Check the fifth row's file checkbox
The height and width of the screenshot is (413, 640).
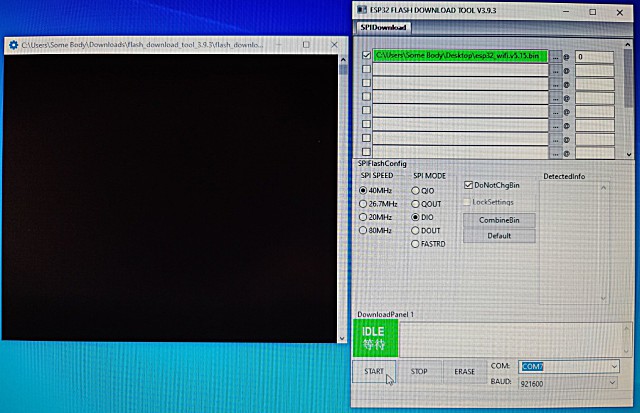[366, 110]
